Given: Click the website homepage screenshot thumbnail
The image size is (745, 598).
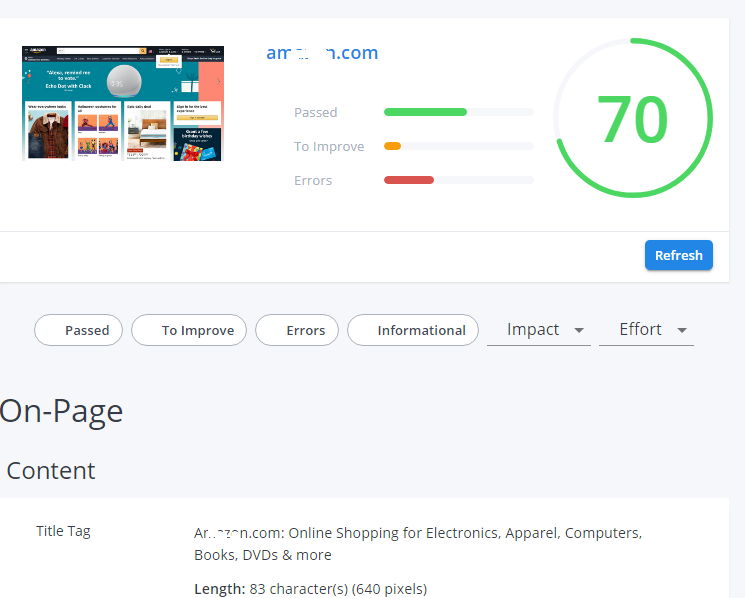Looking at the screenshot, I should point(123,103).
